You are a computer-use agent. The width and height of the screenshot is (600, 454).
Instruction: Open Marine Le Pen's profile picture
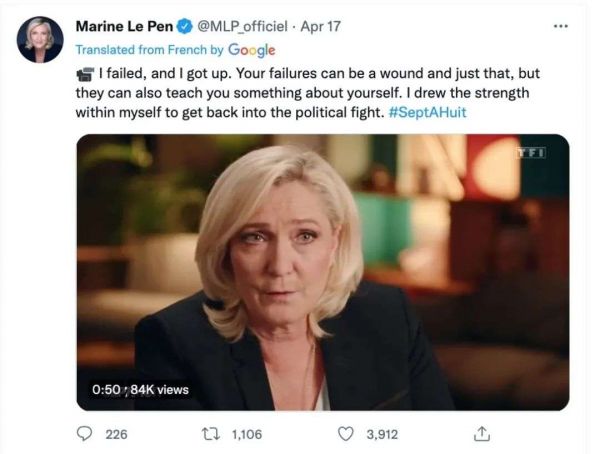click(x=40, y=40)
